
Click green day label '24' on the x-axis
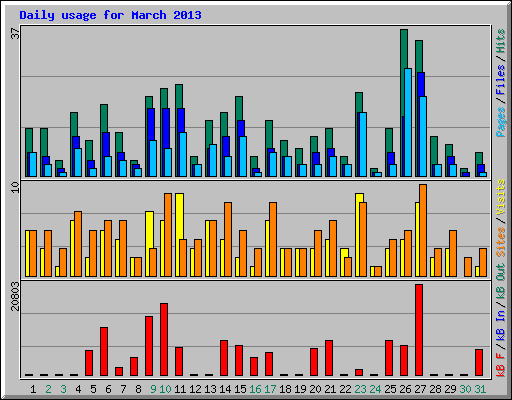point(375,389)
